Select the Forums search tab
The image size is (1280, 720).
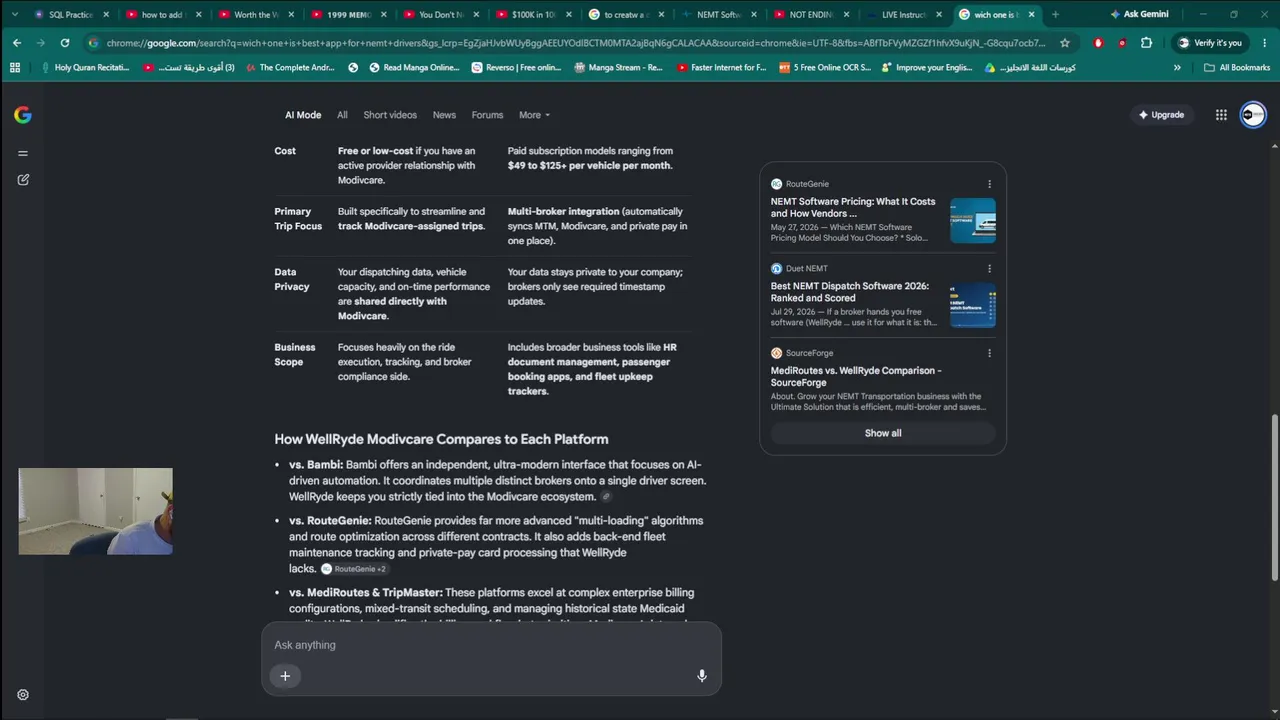[487, 115]
